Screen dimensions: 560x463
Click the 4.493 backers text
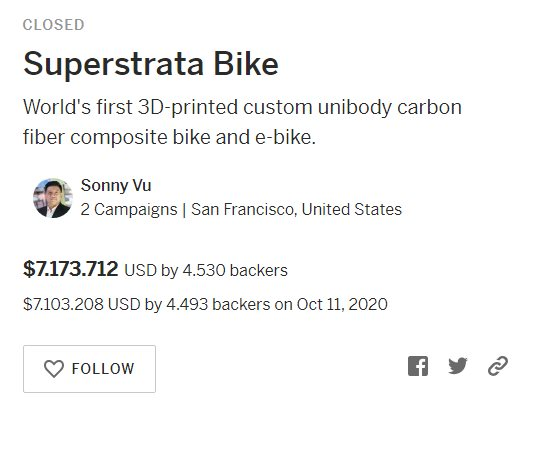[218, 304]
